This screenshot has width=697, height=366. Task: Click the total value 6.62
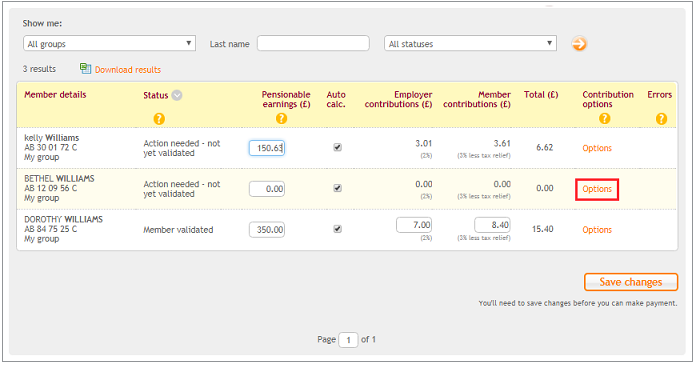click(545, 147)
